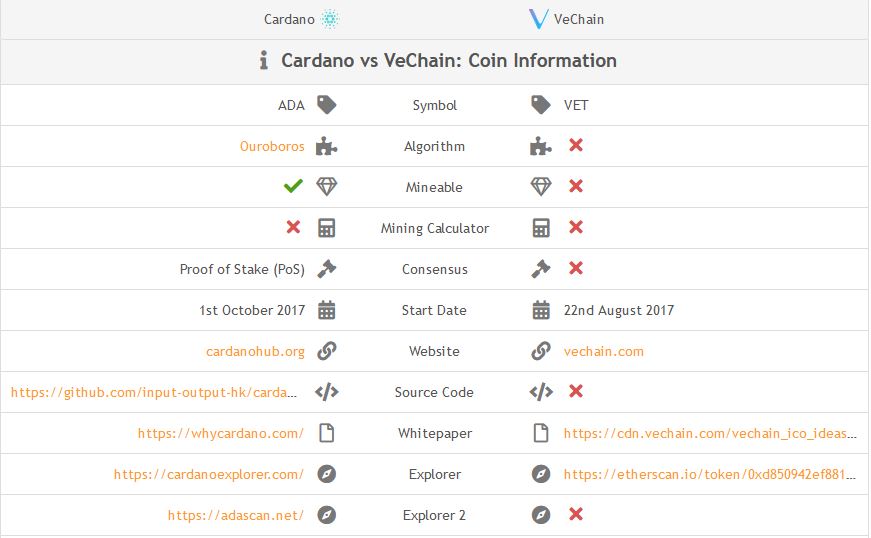Click the calculator icon in VeChain Mining Calculator row
Image resolution: width=871 pixels, height=538 pixels.
click(541, 228)
